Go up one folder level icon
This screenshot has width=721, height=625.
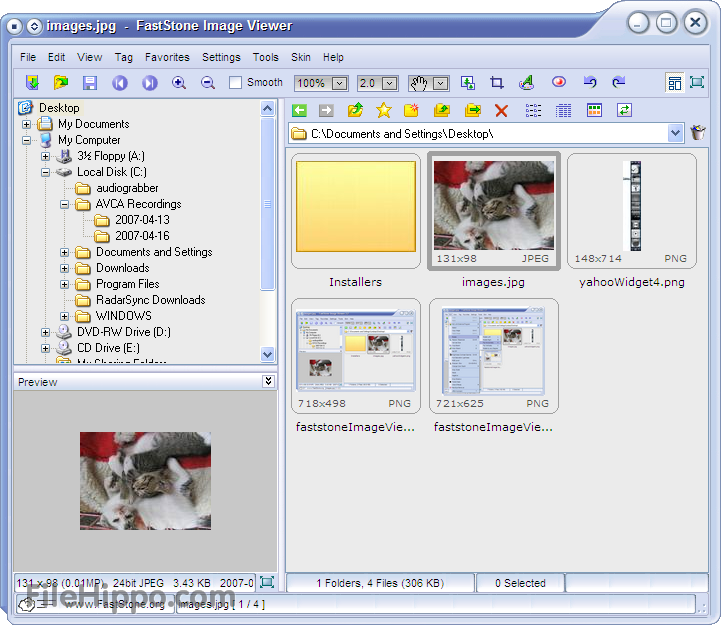[355, 110]
